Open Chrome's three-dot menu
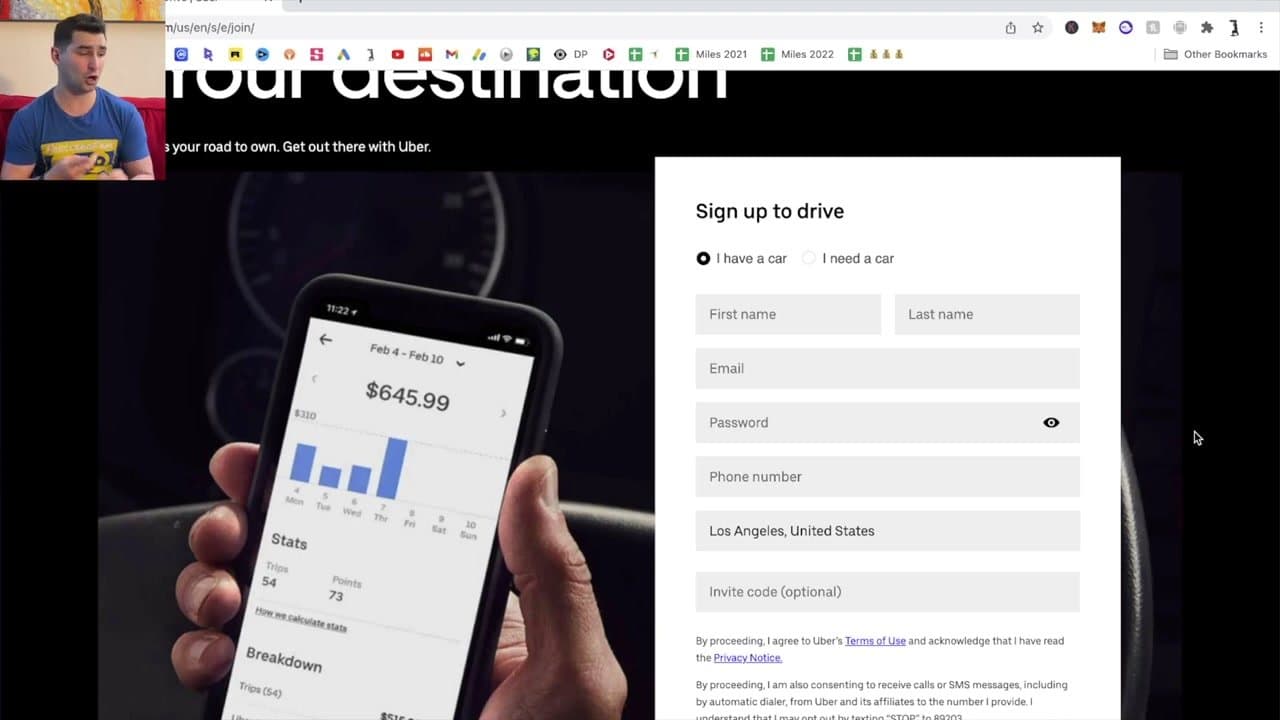The image size is (1280, 720). pos(1261,28)
